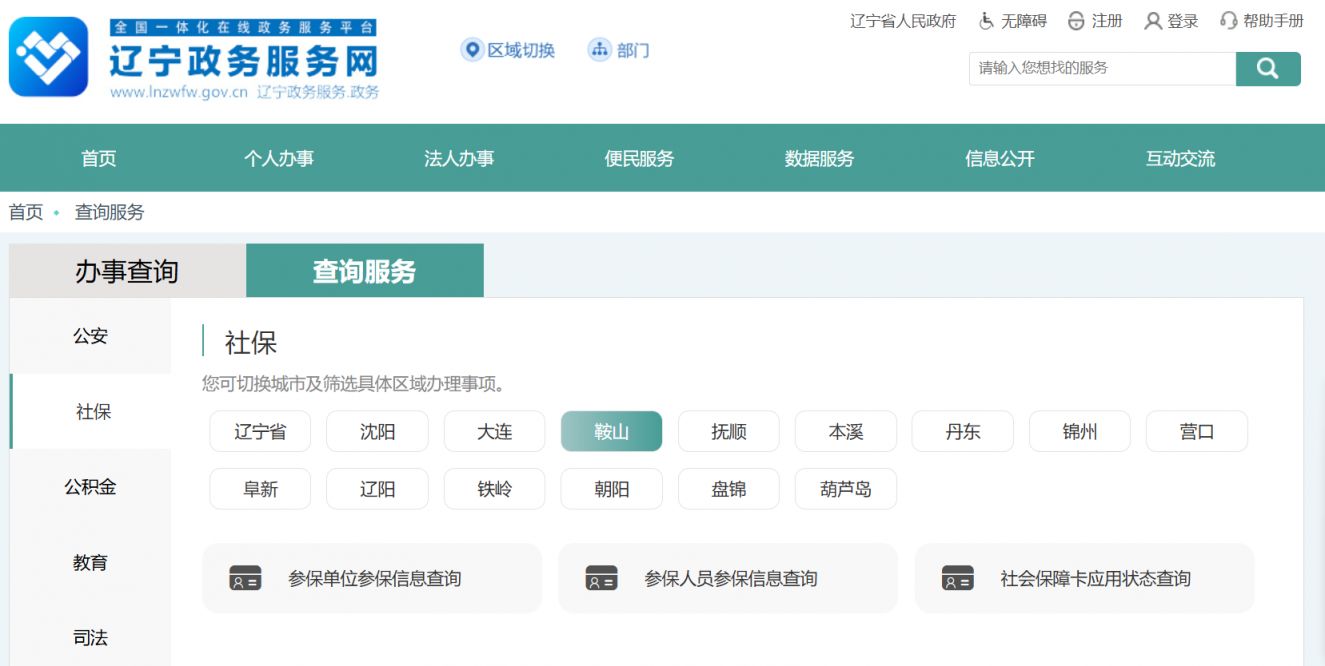Click the 登录 user icon
The height and width of the screenshot is (666, 1325).
1153,21
